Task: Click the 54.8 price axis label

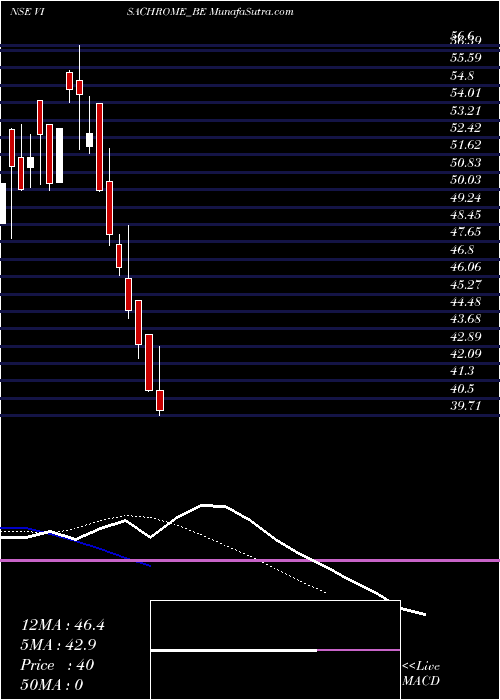Action: pos(462,75)
